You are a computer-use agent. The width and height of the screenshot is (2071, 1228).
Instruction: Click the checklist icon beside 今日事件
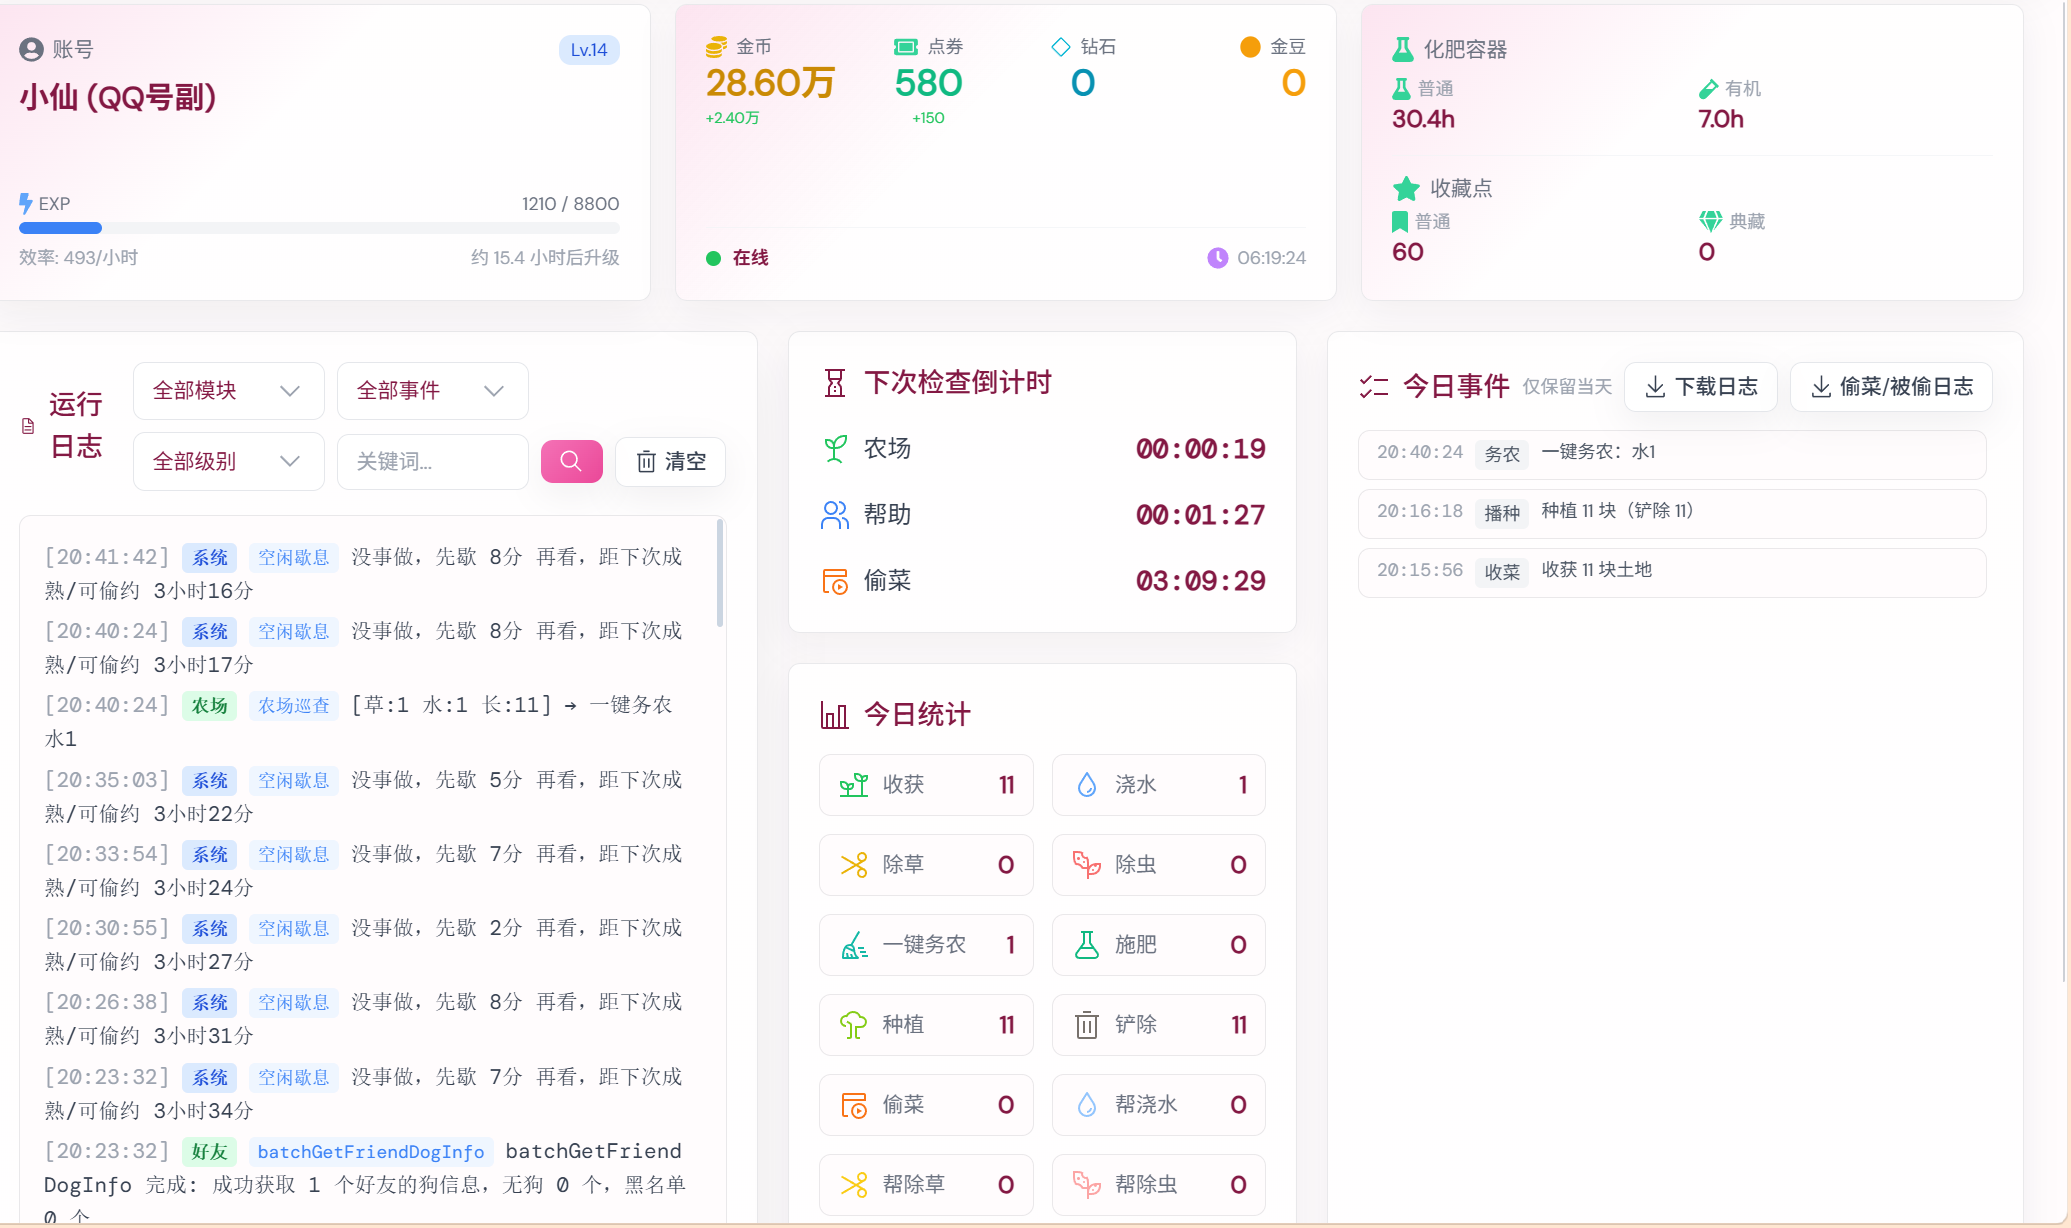[x=1374, y=387]
